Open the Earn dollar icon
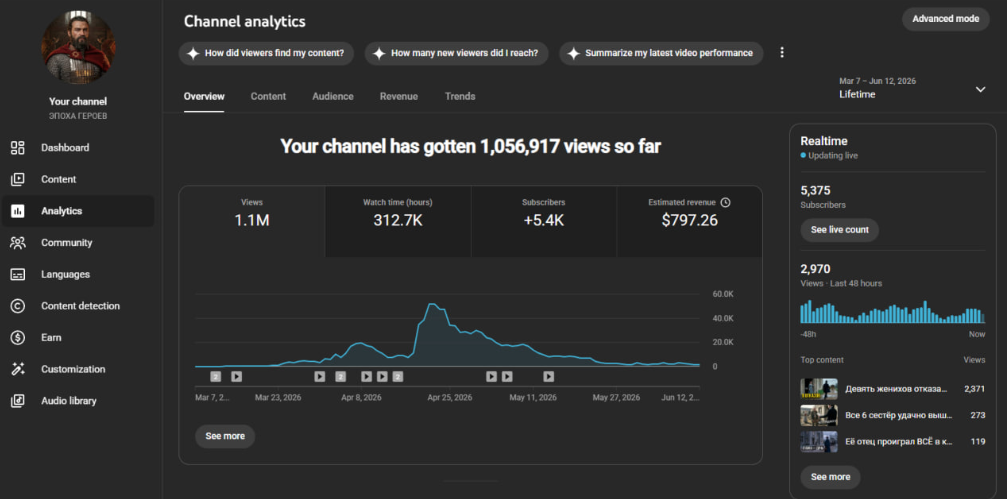The image size is (1007, 499). point(17,337)
